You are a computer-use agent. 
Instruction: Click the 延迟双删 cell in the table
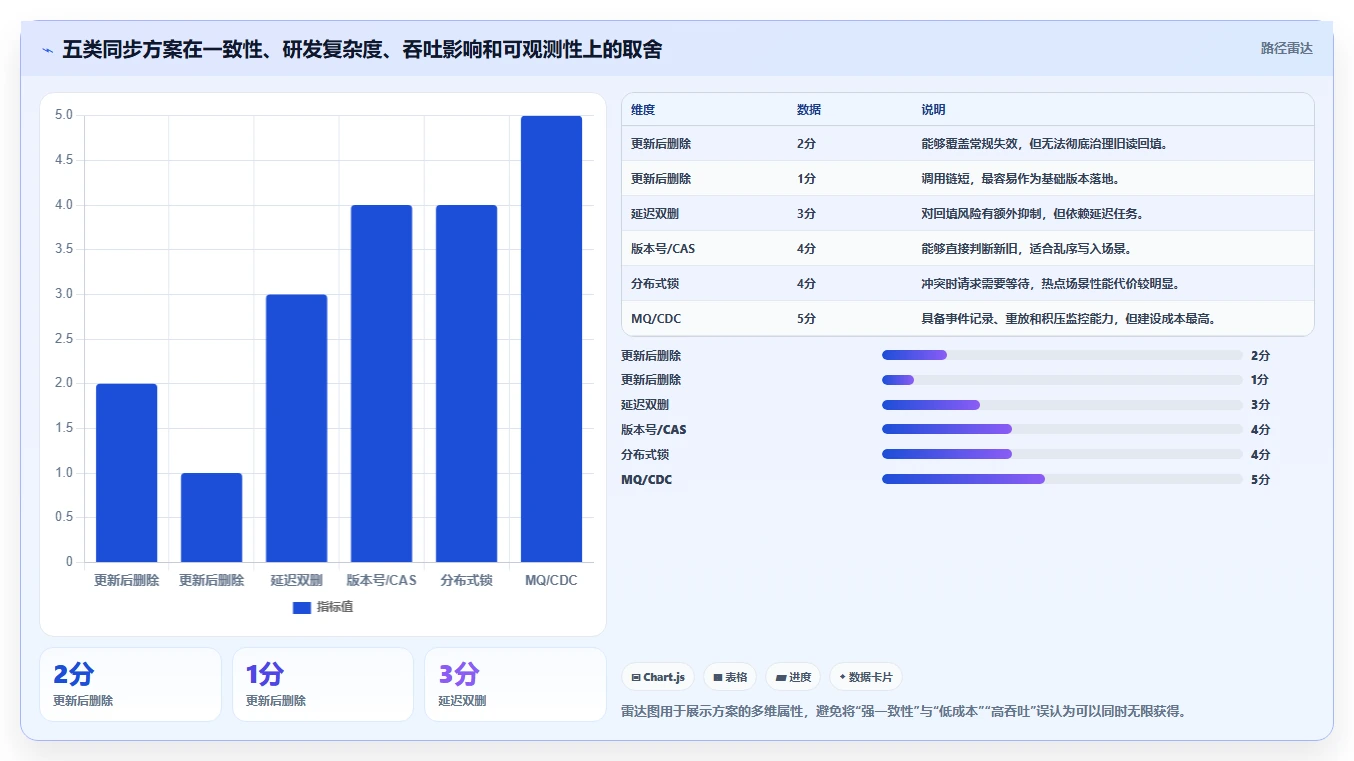[x=655, y=214]
